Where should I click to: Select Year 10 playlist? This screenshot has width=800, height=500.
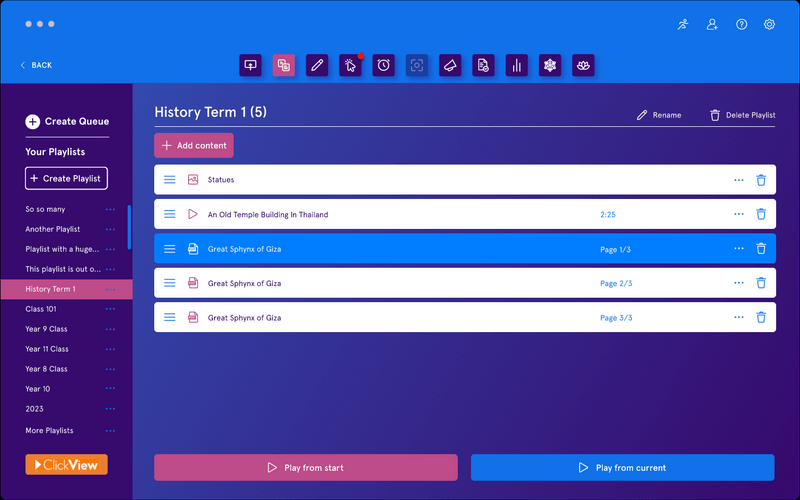[x=38, y=389]
